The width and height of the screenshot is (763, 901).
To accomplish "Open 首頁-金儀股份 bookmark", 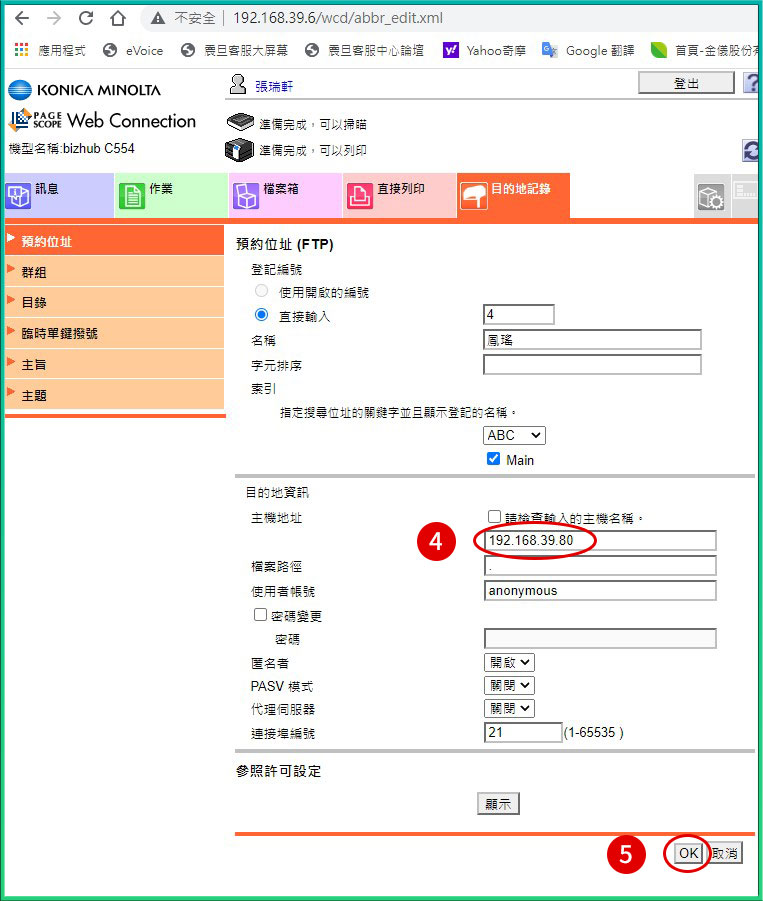I will [x=704, y=51].
